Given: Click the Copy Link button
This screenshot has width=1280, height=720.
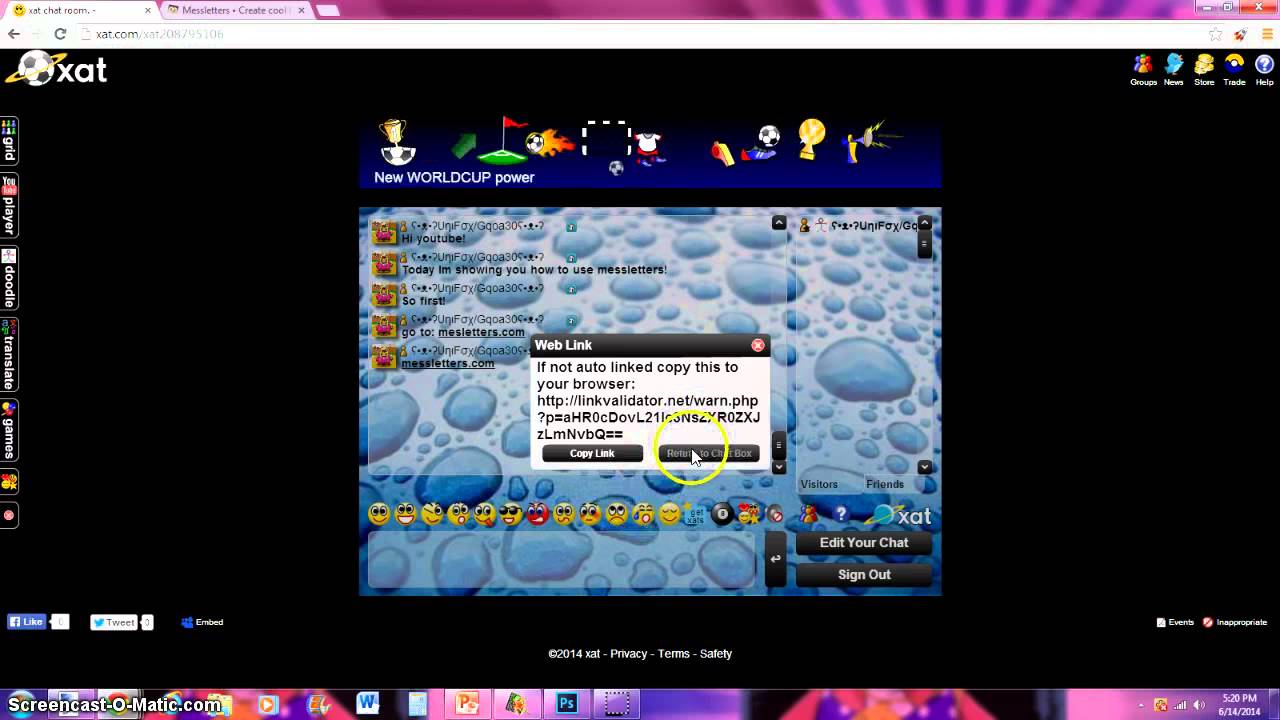Looking at the screenshot, I should 592,453.
